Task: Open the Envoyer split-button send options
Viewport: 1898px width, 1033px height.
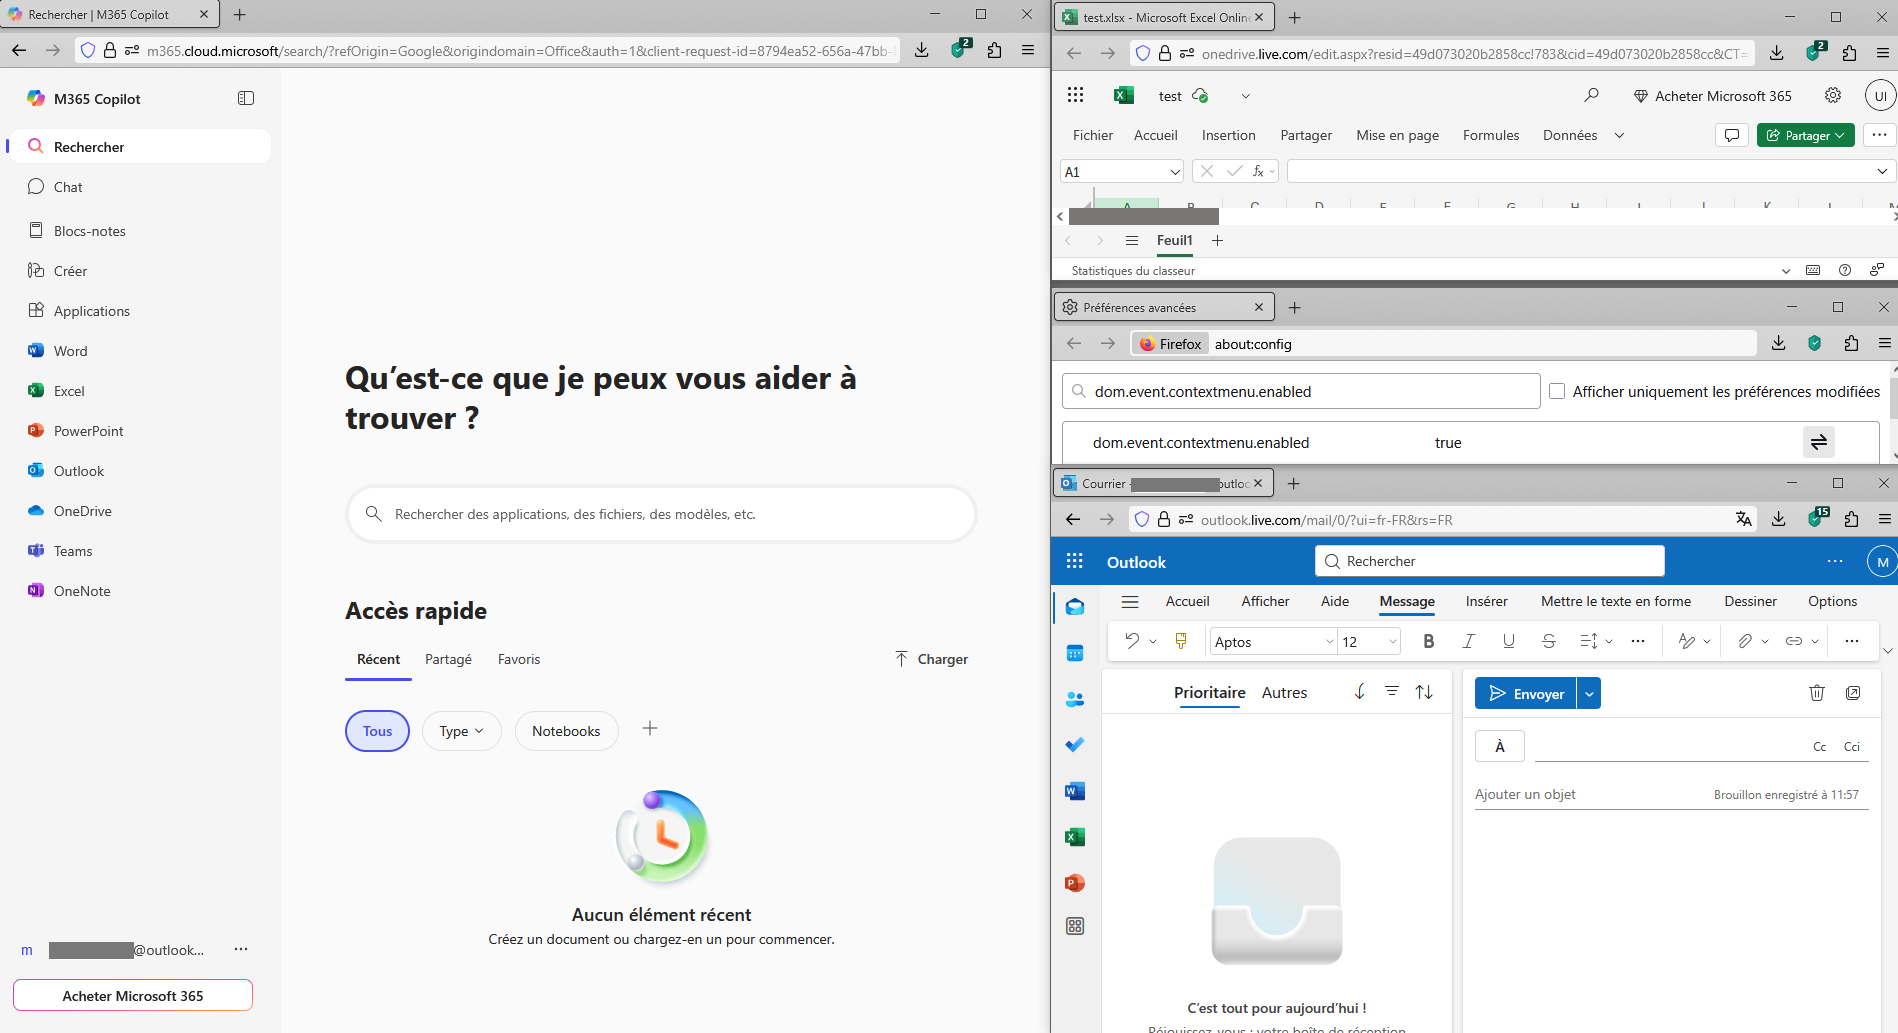Action: [1589, 693]
